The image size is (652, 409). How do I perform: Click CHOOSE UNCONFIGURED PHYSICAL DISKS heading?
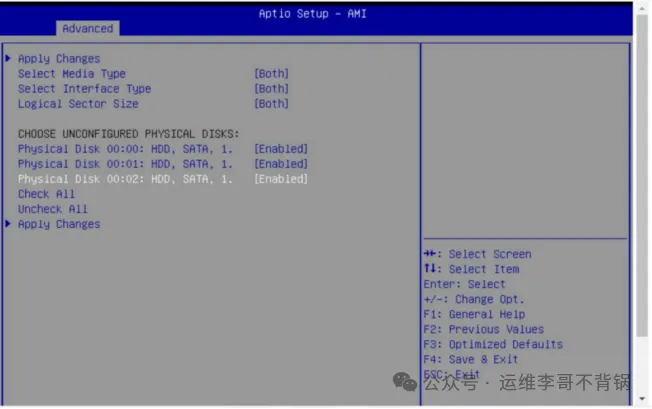tap(128, 134)
